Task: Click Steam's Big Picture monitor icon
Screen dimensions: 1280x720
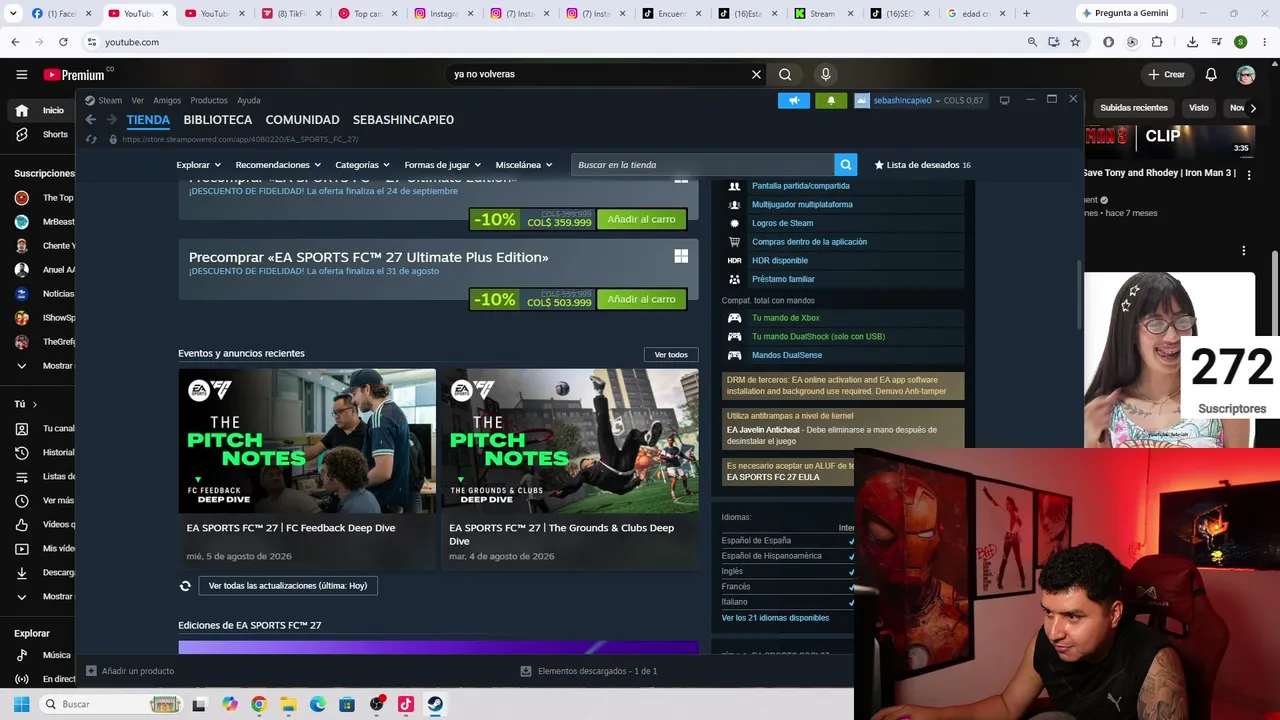Action: pyautogui.click(x=1004, y=100)
